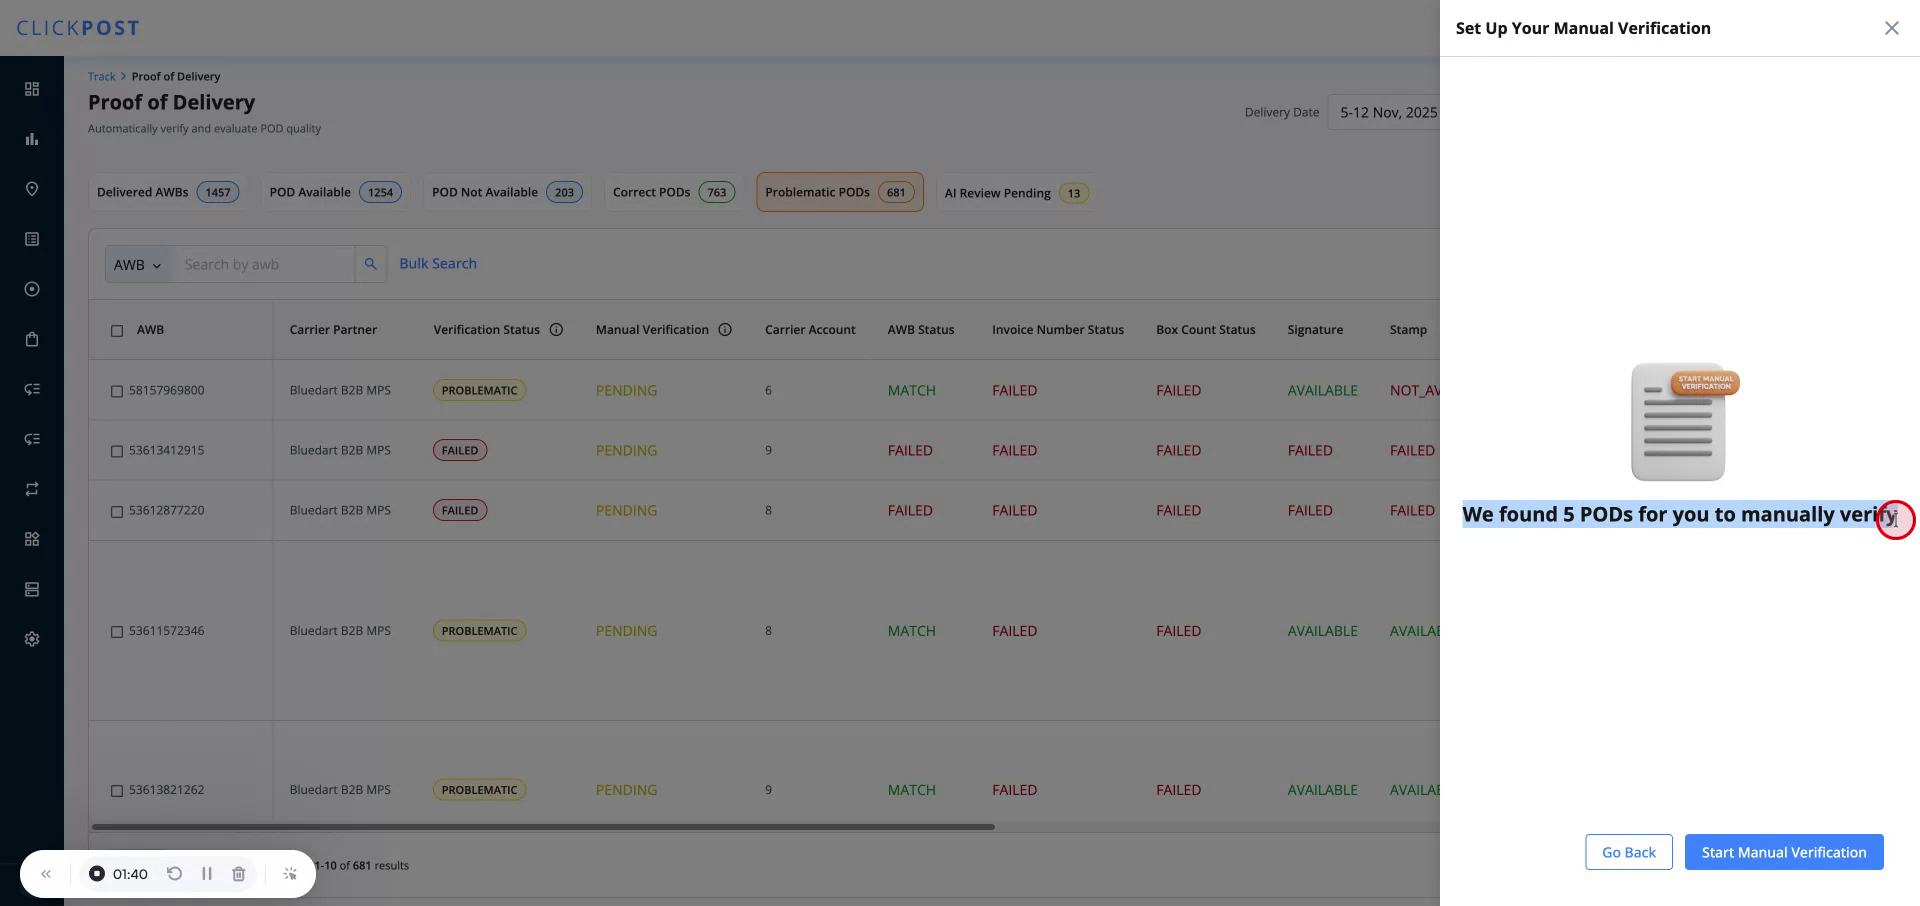Restart the recording with the redo icon
The height and width of the screenshot is (906, 1920).
click(175, 873)
